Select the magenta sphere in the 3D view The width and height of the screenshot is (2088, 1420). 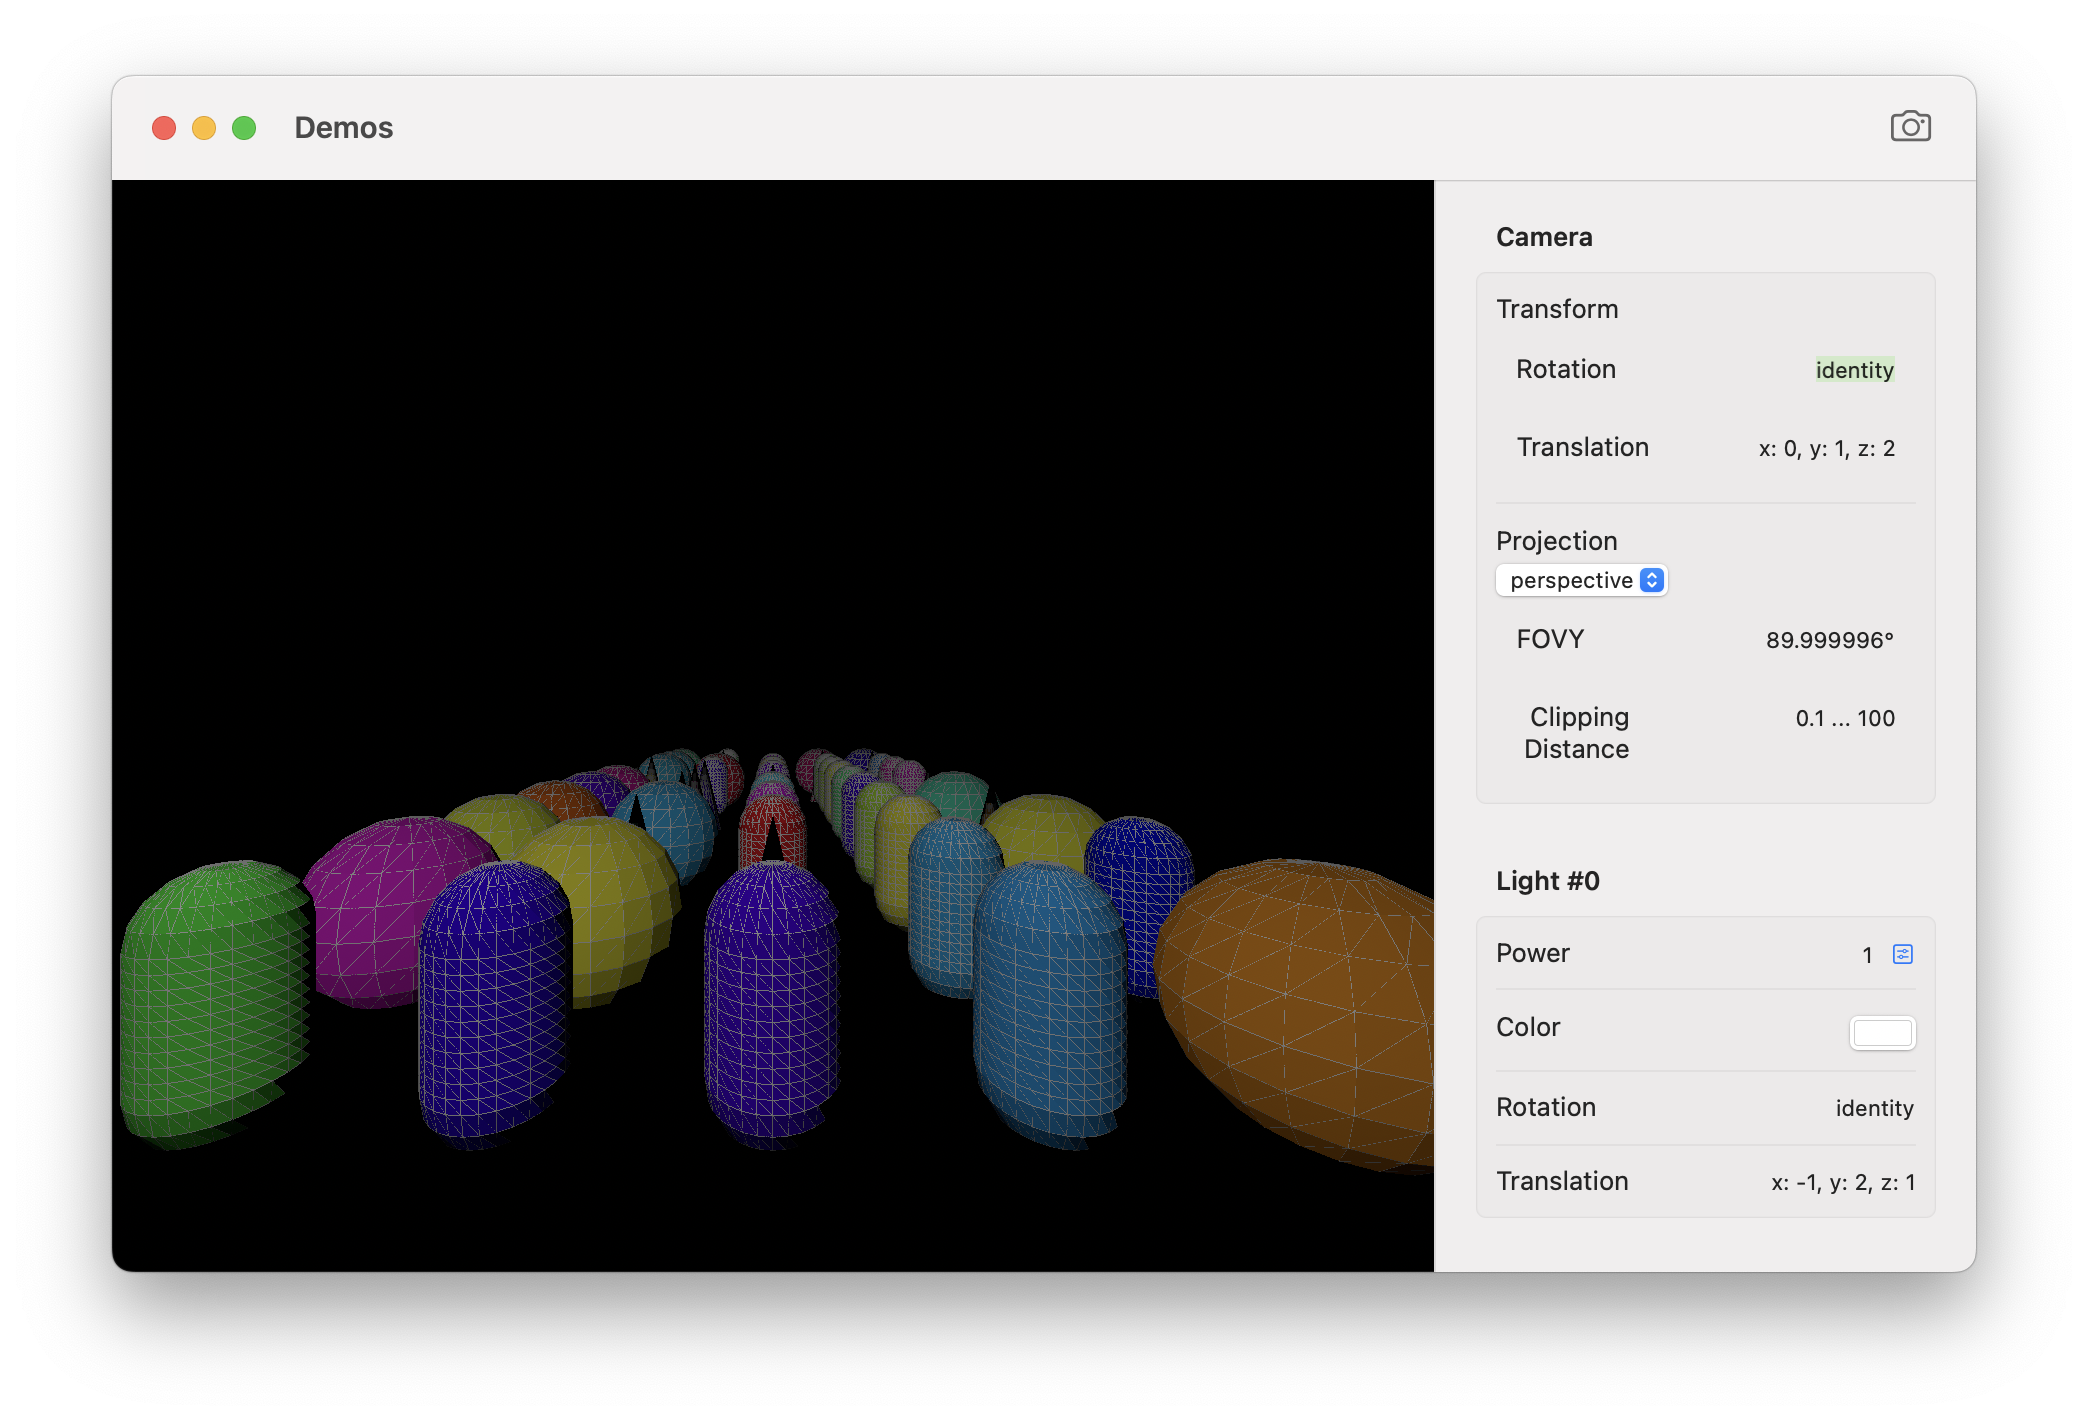point(370,900)
